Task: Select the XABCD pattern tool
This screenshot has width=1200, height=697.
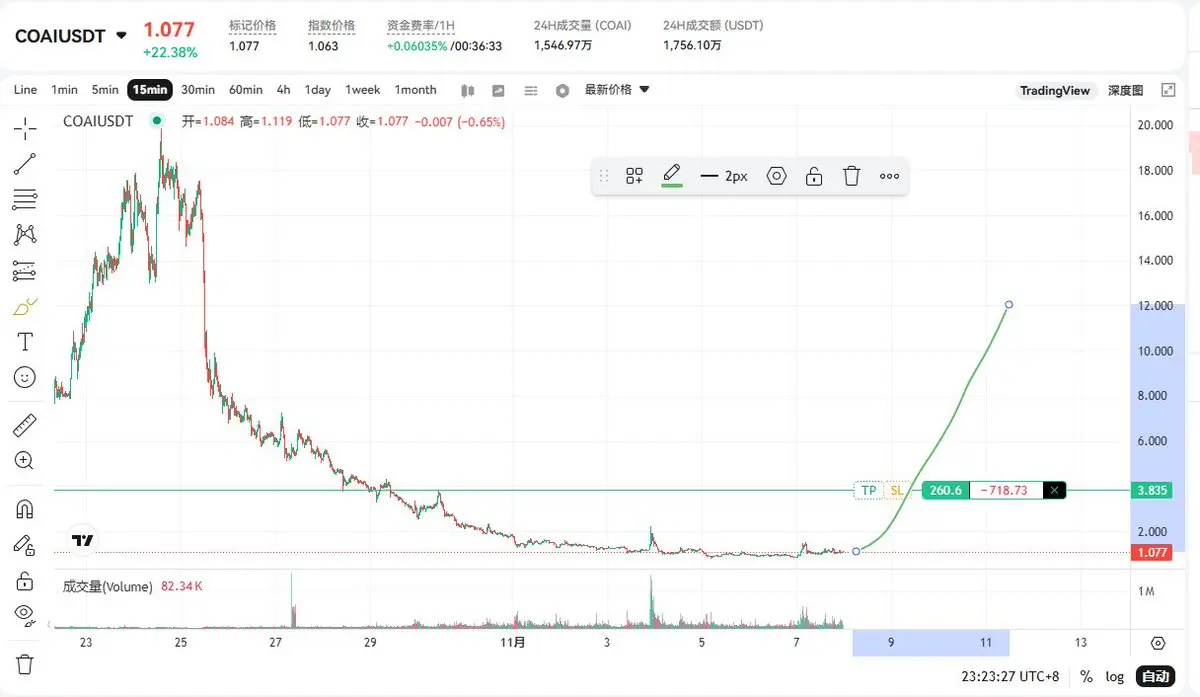Action: (x=25, y=235)
